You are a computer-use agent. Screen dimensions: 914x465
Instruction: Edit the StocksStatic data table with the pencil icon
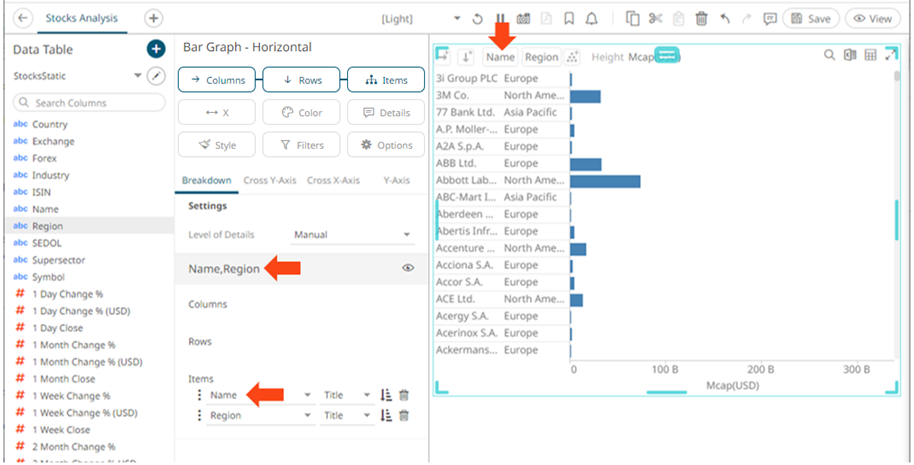tap(155, 76)
